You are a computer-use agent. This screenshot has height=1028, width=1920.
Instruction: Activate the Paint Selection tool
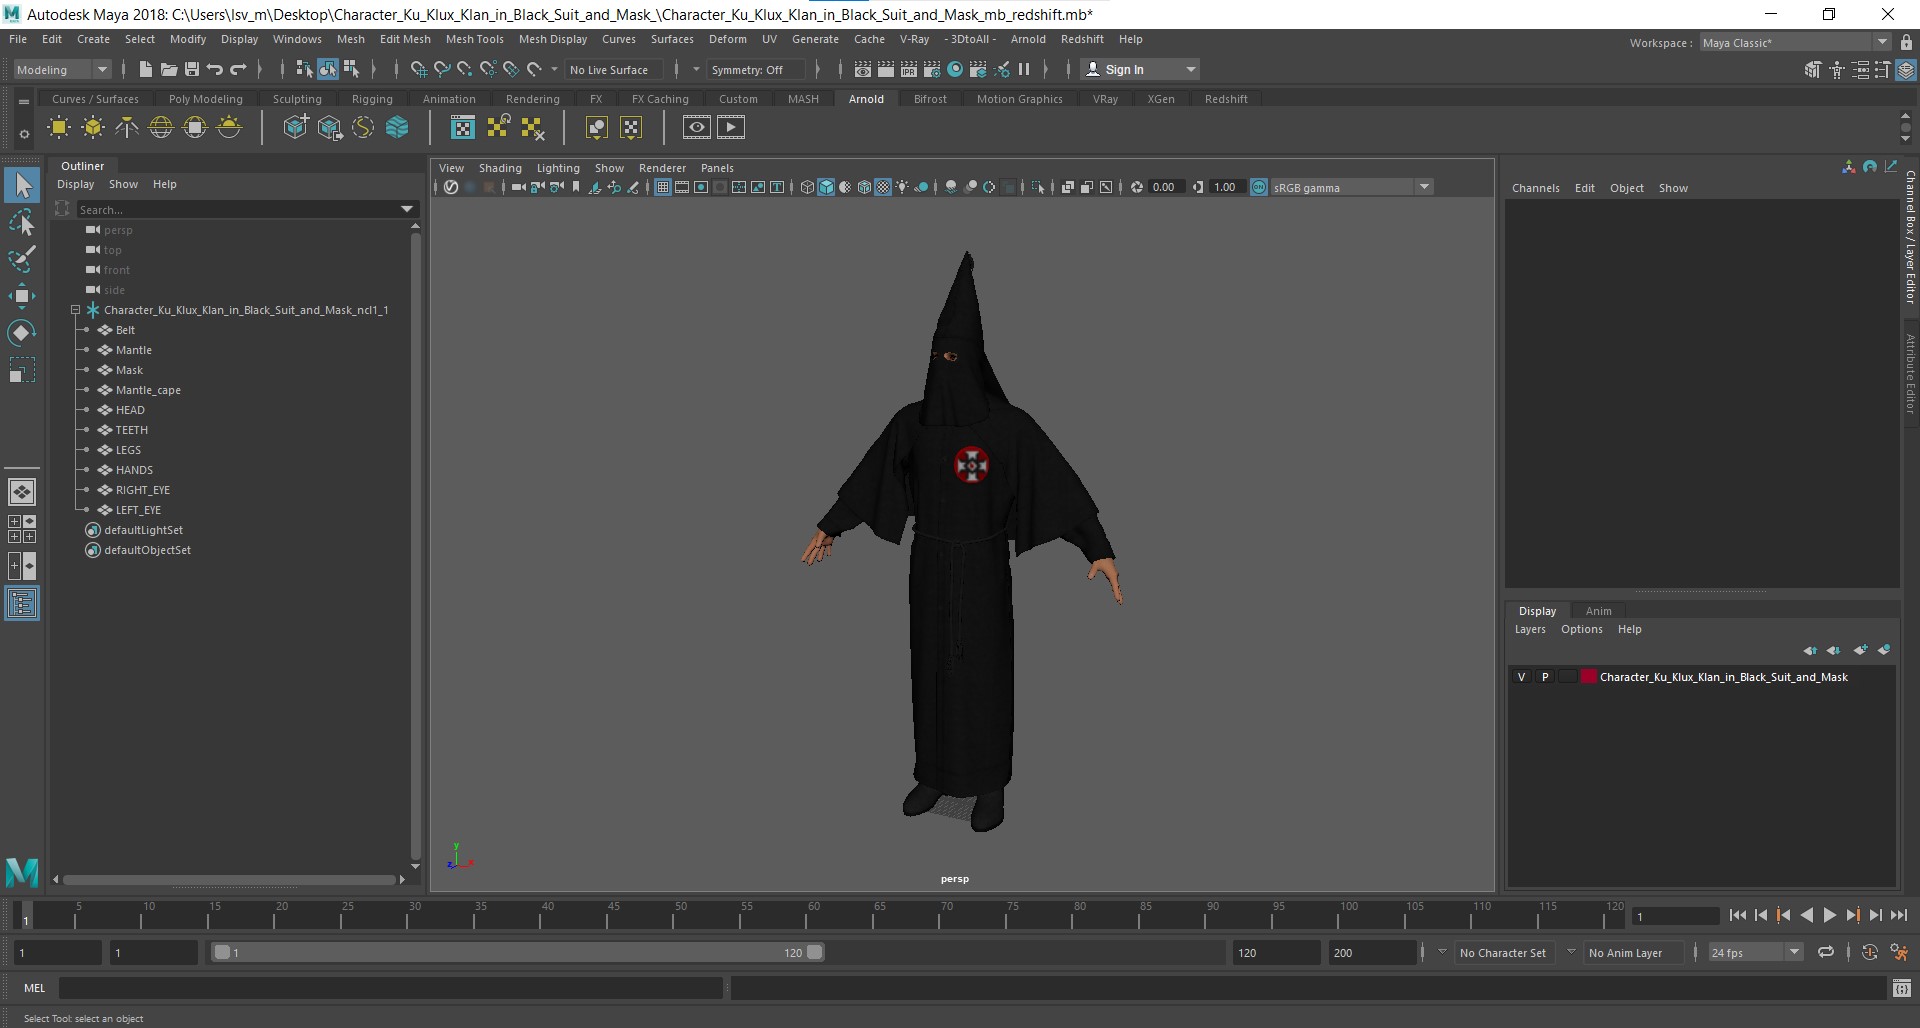pyautogui.click(x=22, y=259)
